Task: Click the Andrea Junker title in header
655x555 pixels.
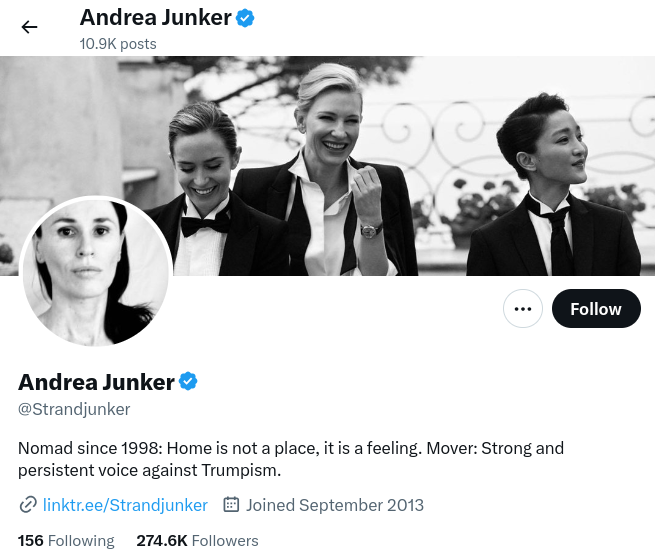Action: [x=155, y=18]
